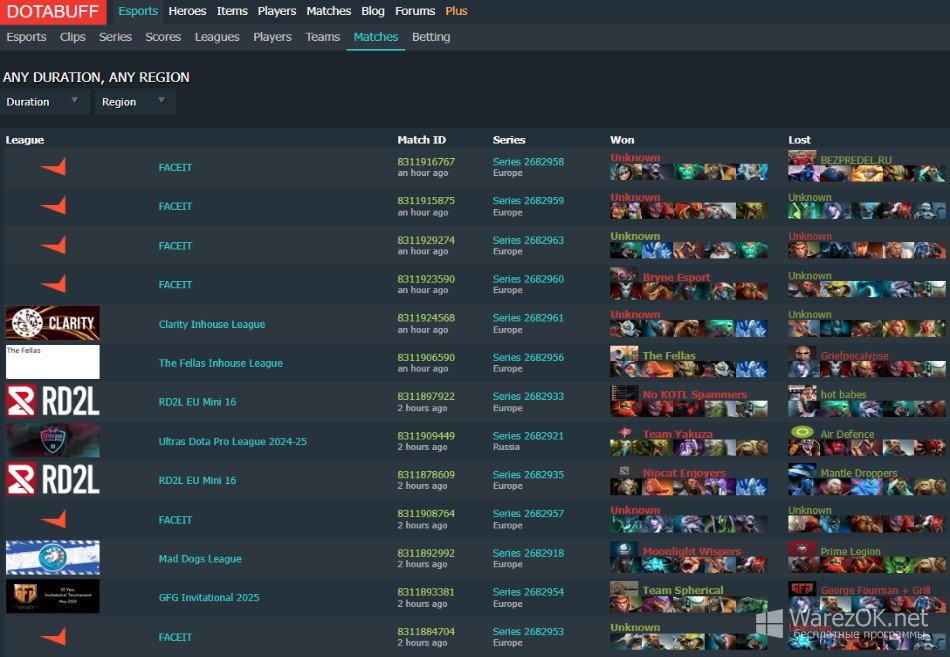950x657 pixels.
Task: Open match ID 8311924568
Action: (426, 318)
